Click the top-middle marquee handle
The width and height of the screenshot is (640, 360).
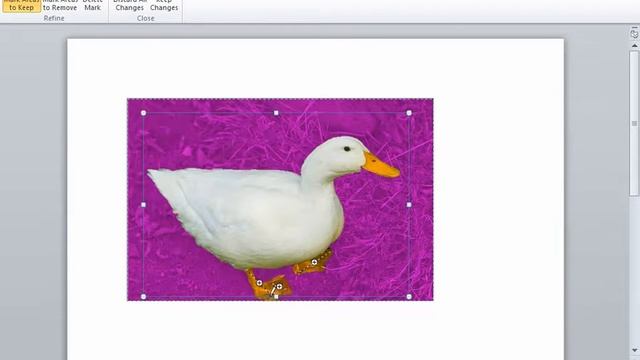pyautogui.click(x=276, y=113)
